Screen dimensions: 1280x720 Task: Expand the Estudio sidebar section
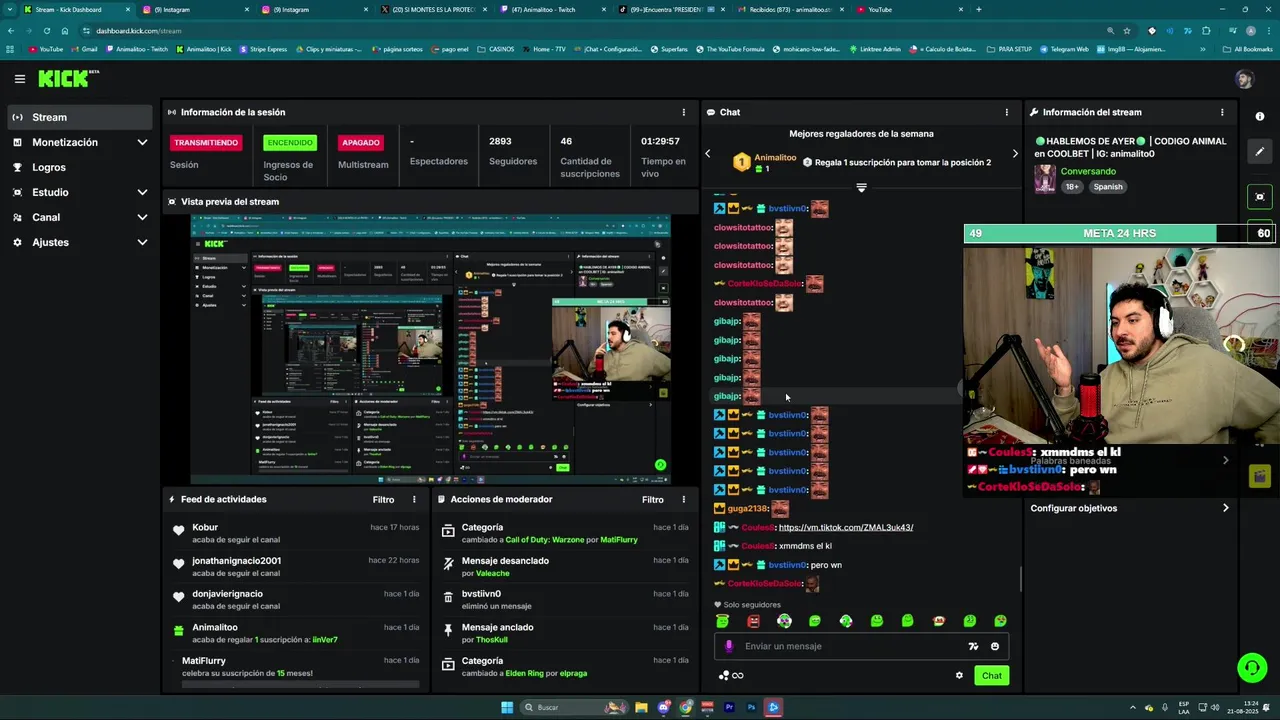(x=80, y=192)
